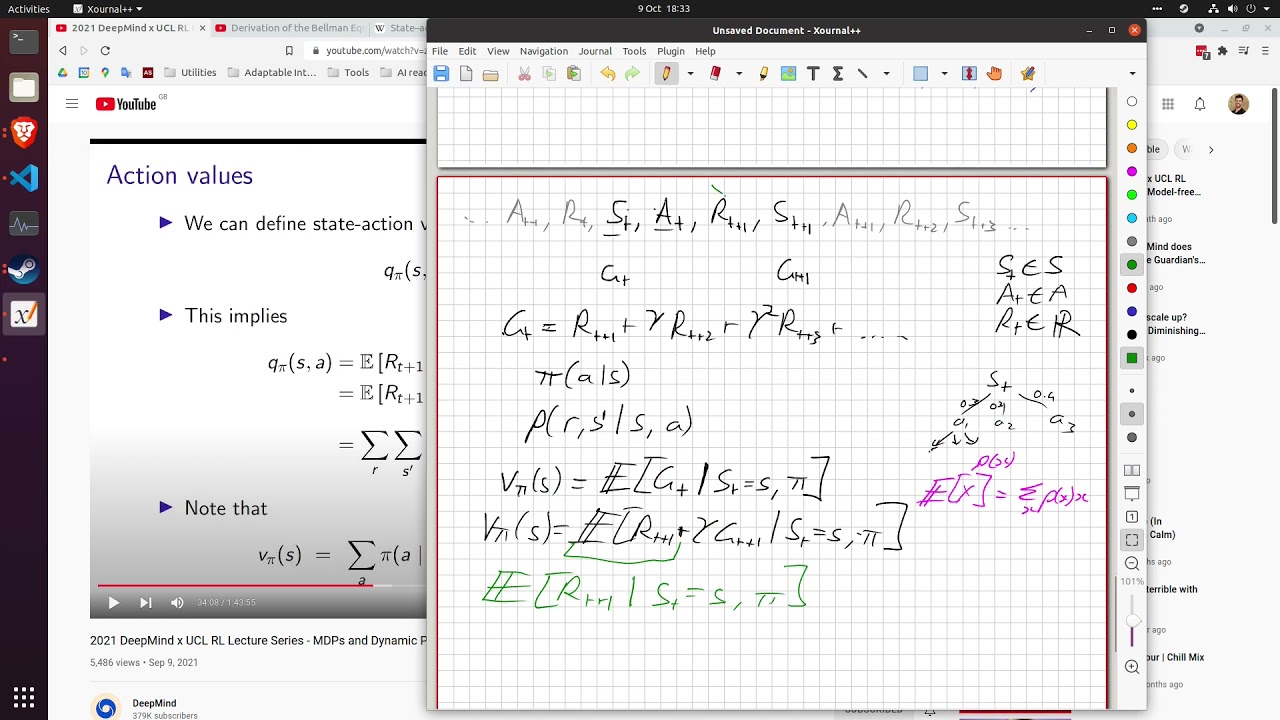Toggle presentation mode
Viewport: 1280px width, 720px height.
[1132, 493]
